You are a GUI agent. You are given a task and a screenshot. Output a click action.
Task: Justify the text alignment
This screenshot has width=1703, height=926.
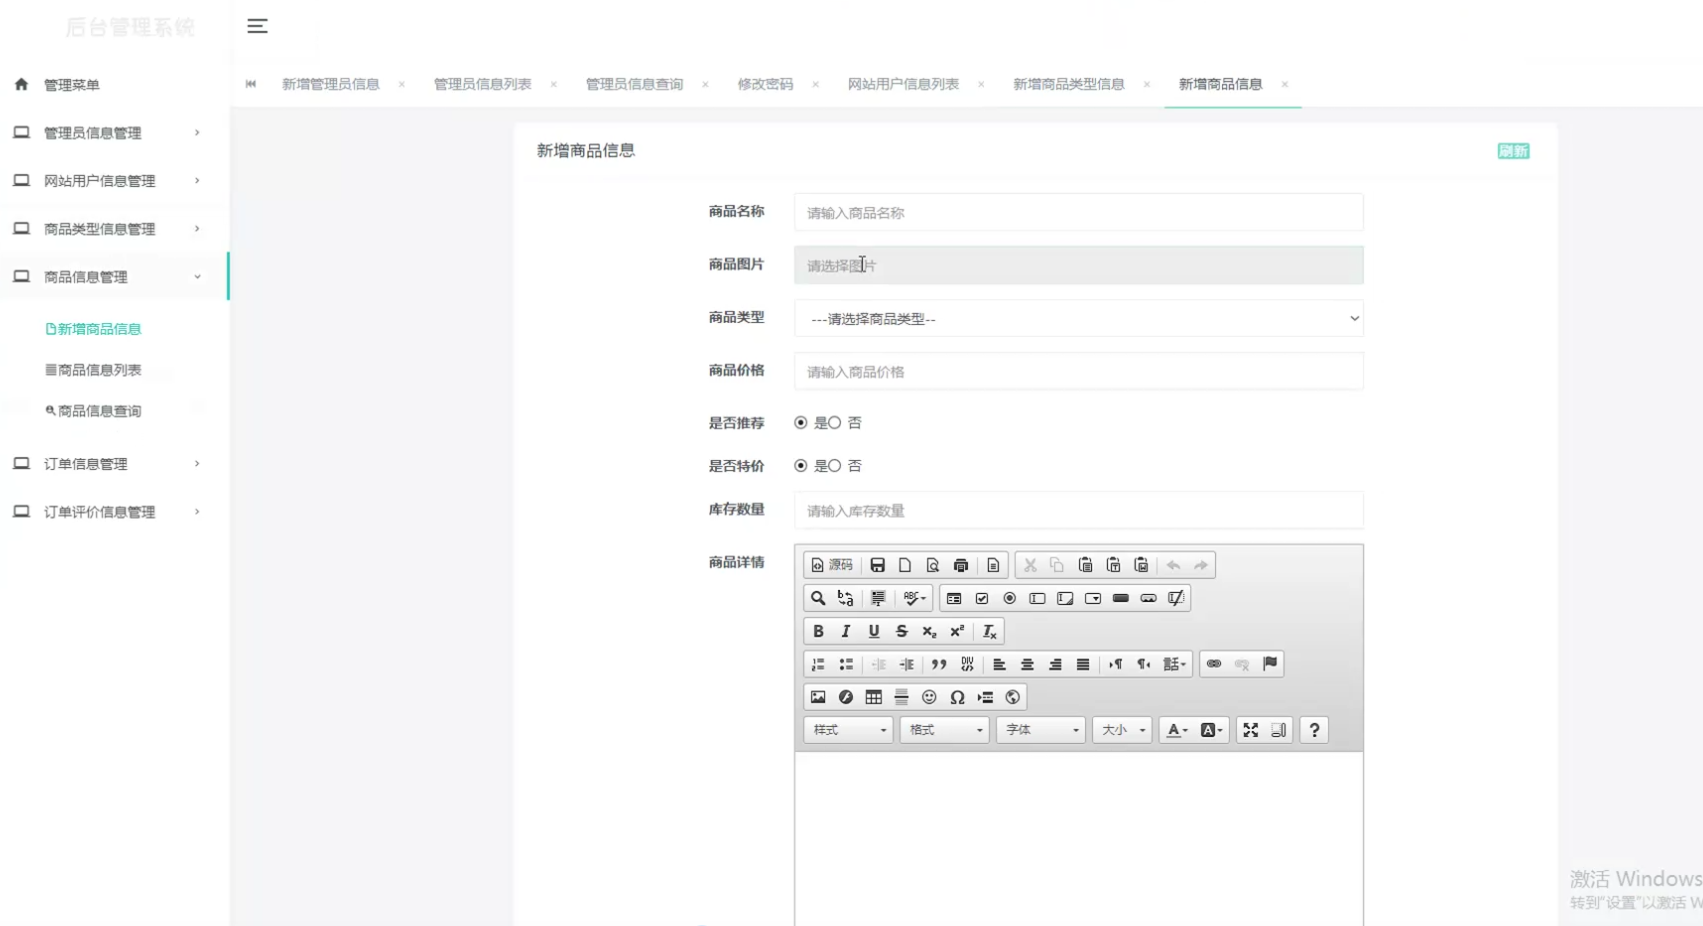pyautogui.click(x=1083, y=664)
